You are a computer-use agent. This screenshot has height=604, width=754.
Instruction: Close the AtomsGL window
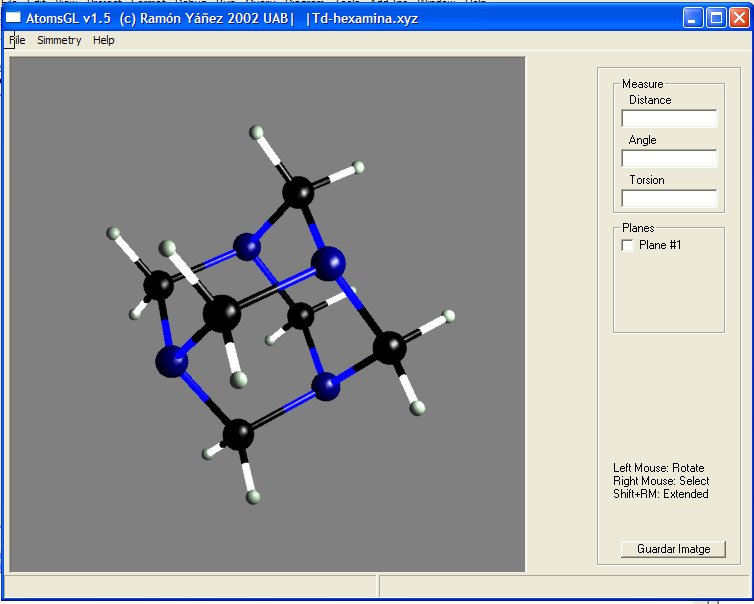[739, 18]
